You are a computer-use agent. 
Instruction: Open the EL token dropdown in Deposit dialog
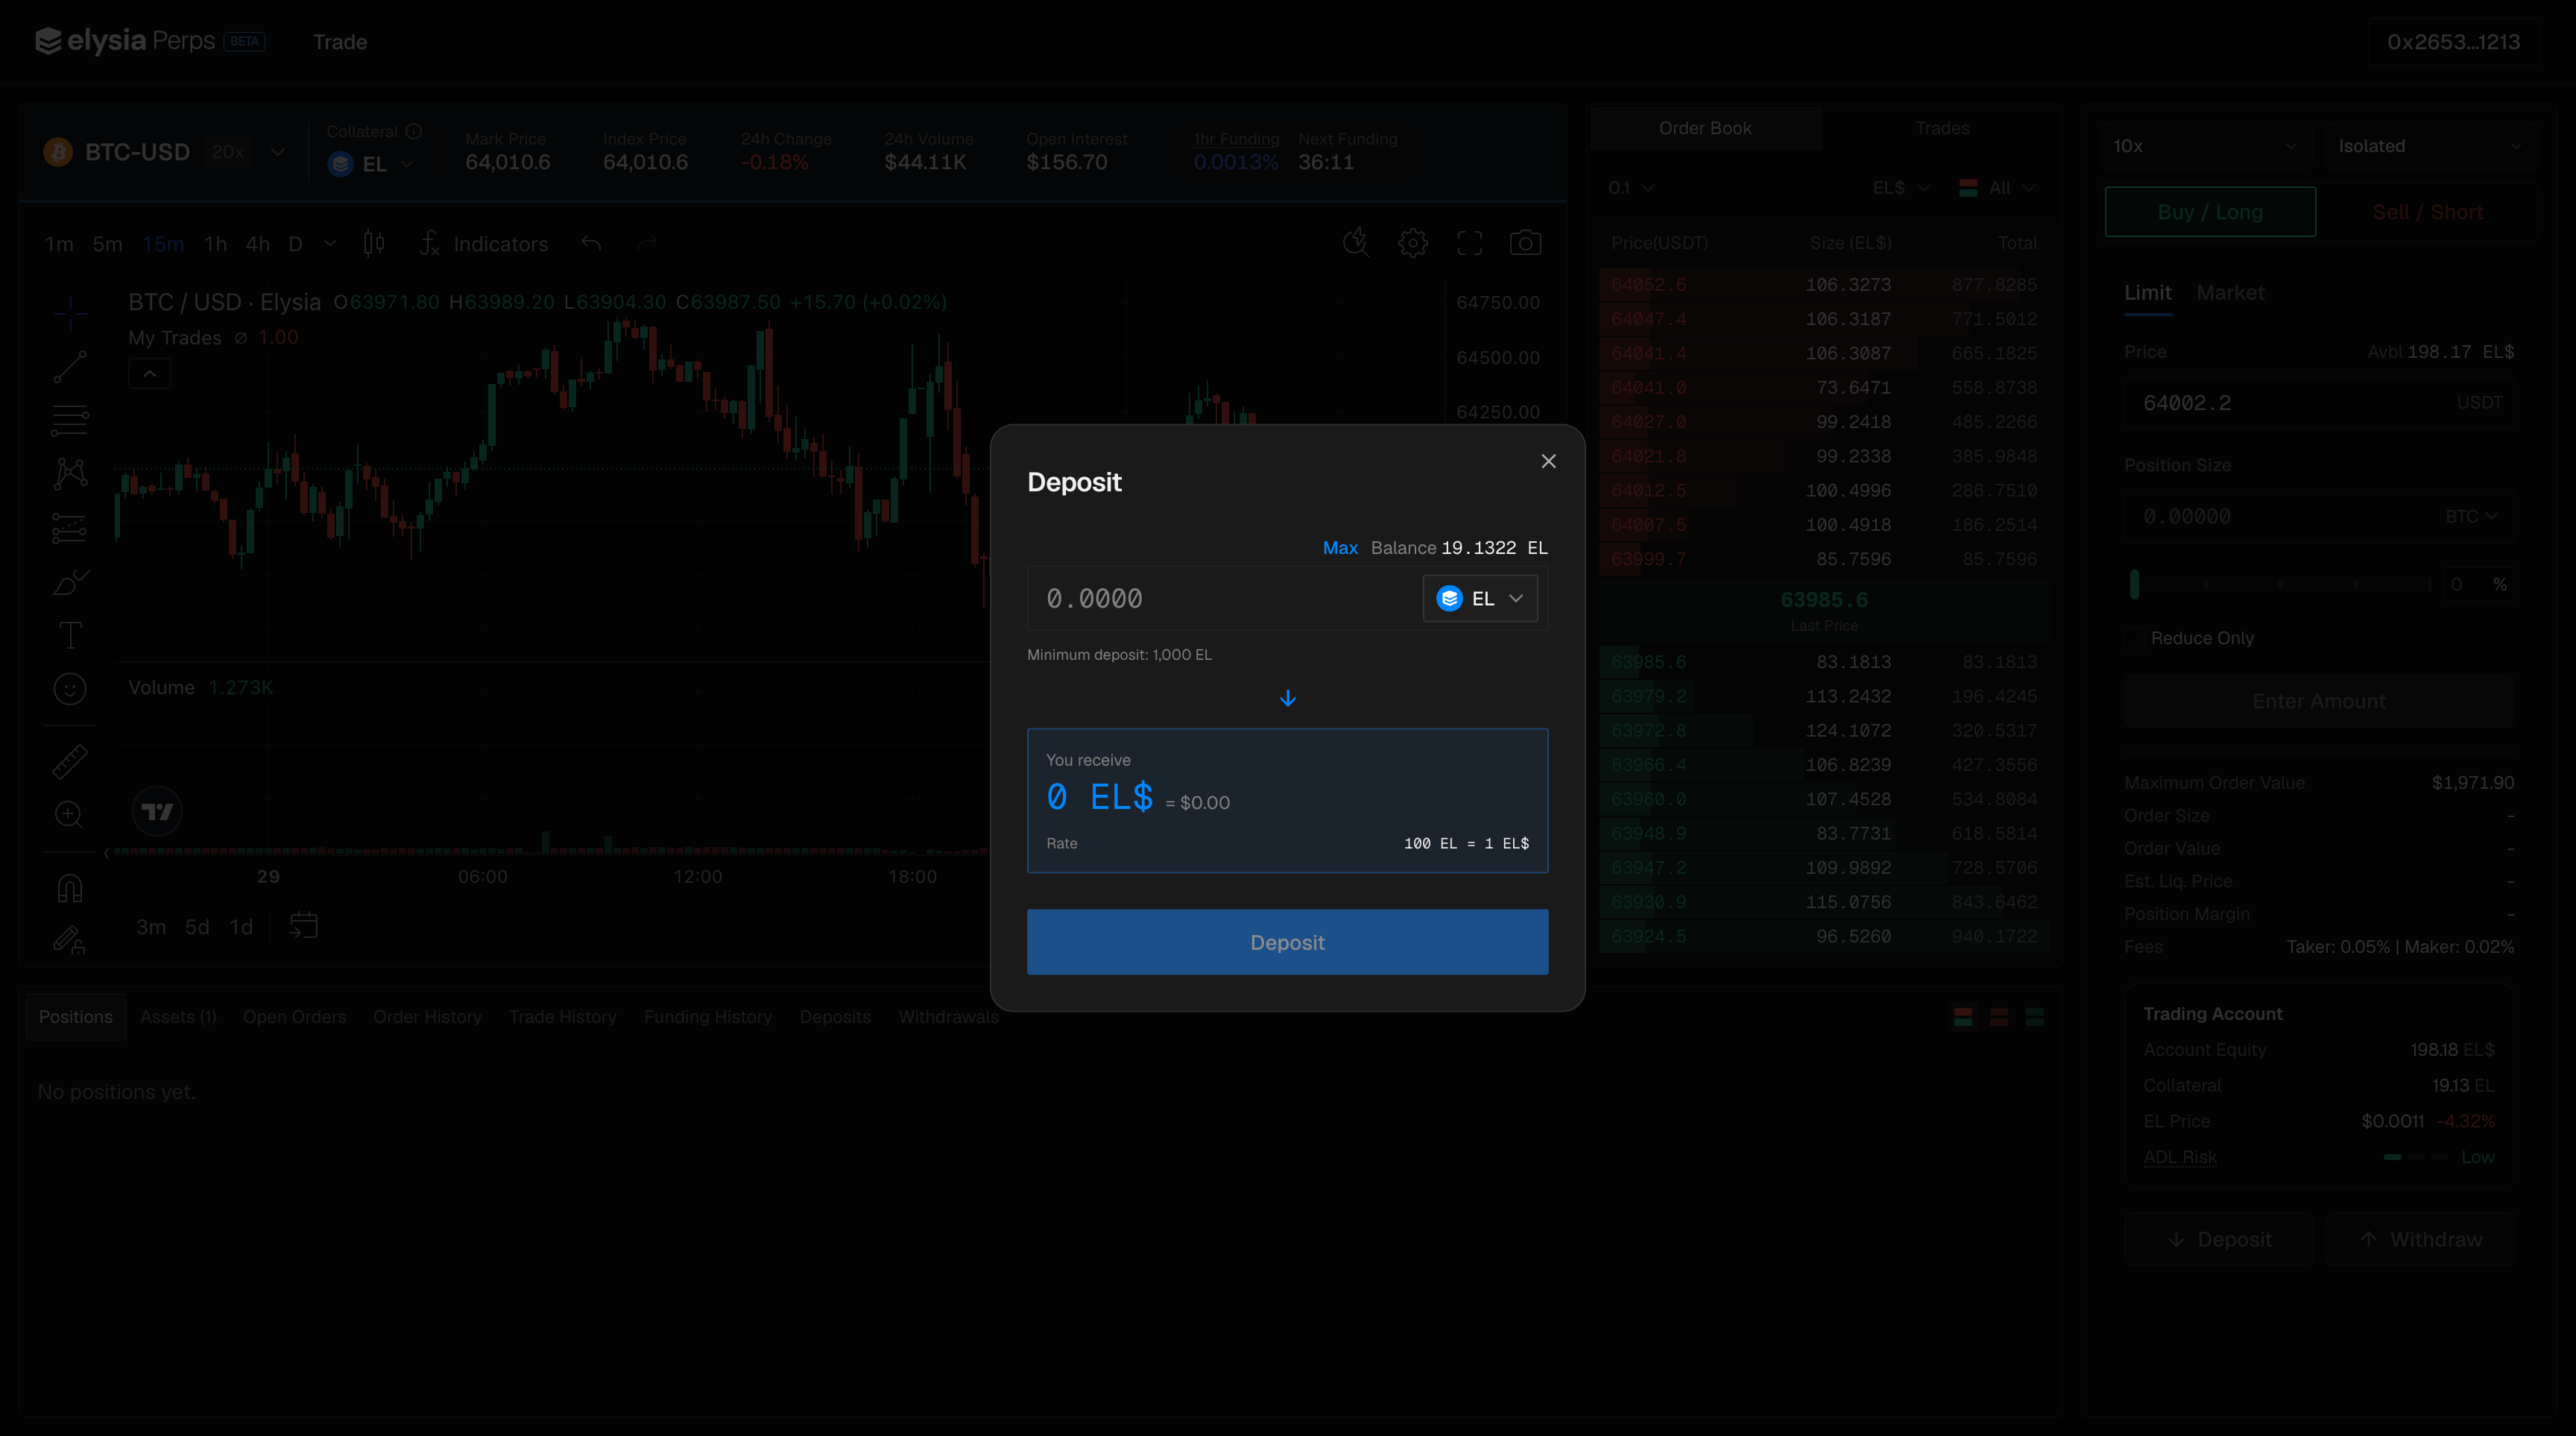coord(1480,598)
